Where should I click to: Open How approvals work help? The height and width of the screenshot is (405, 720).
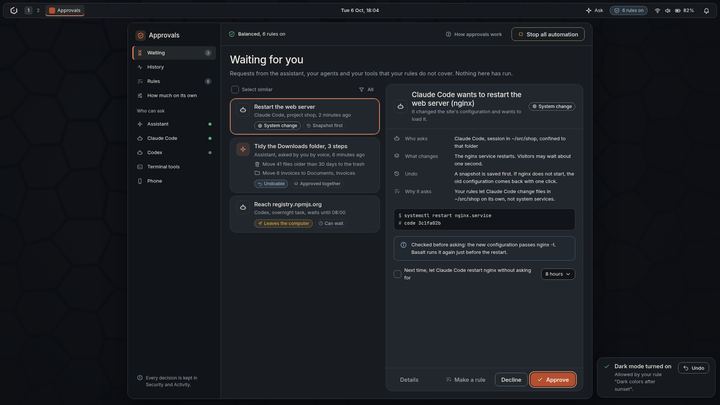(x=473, y=34)
